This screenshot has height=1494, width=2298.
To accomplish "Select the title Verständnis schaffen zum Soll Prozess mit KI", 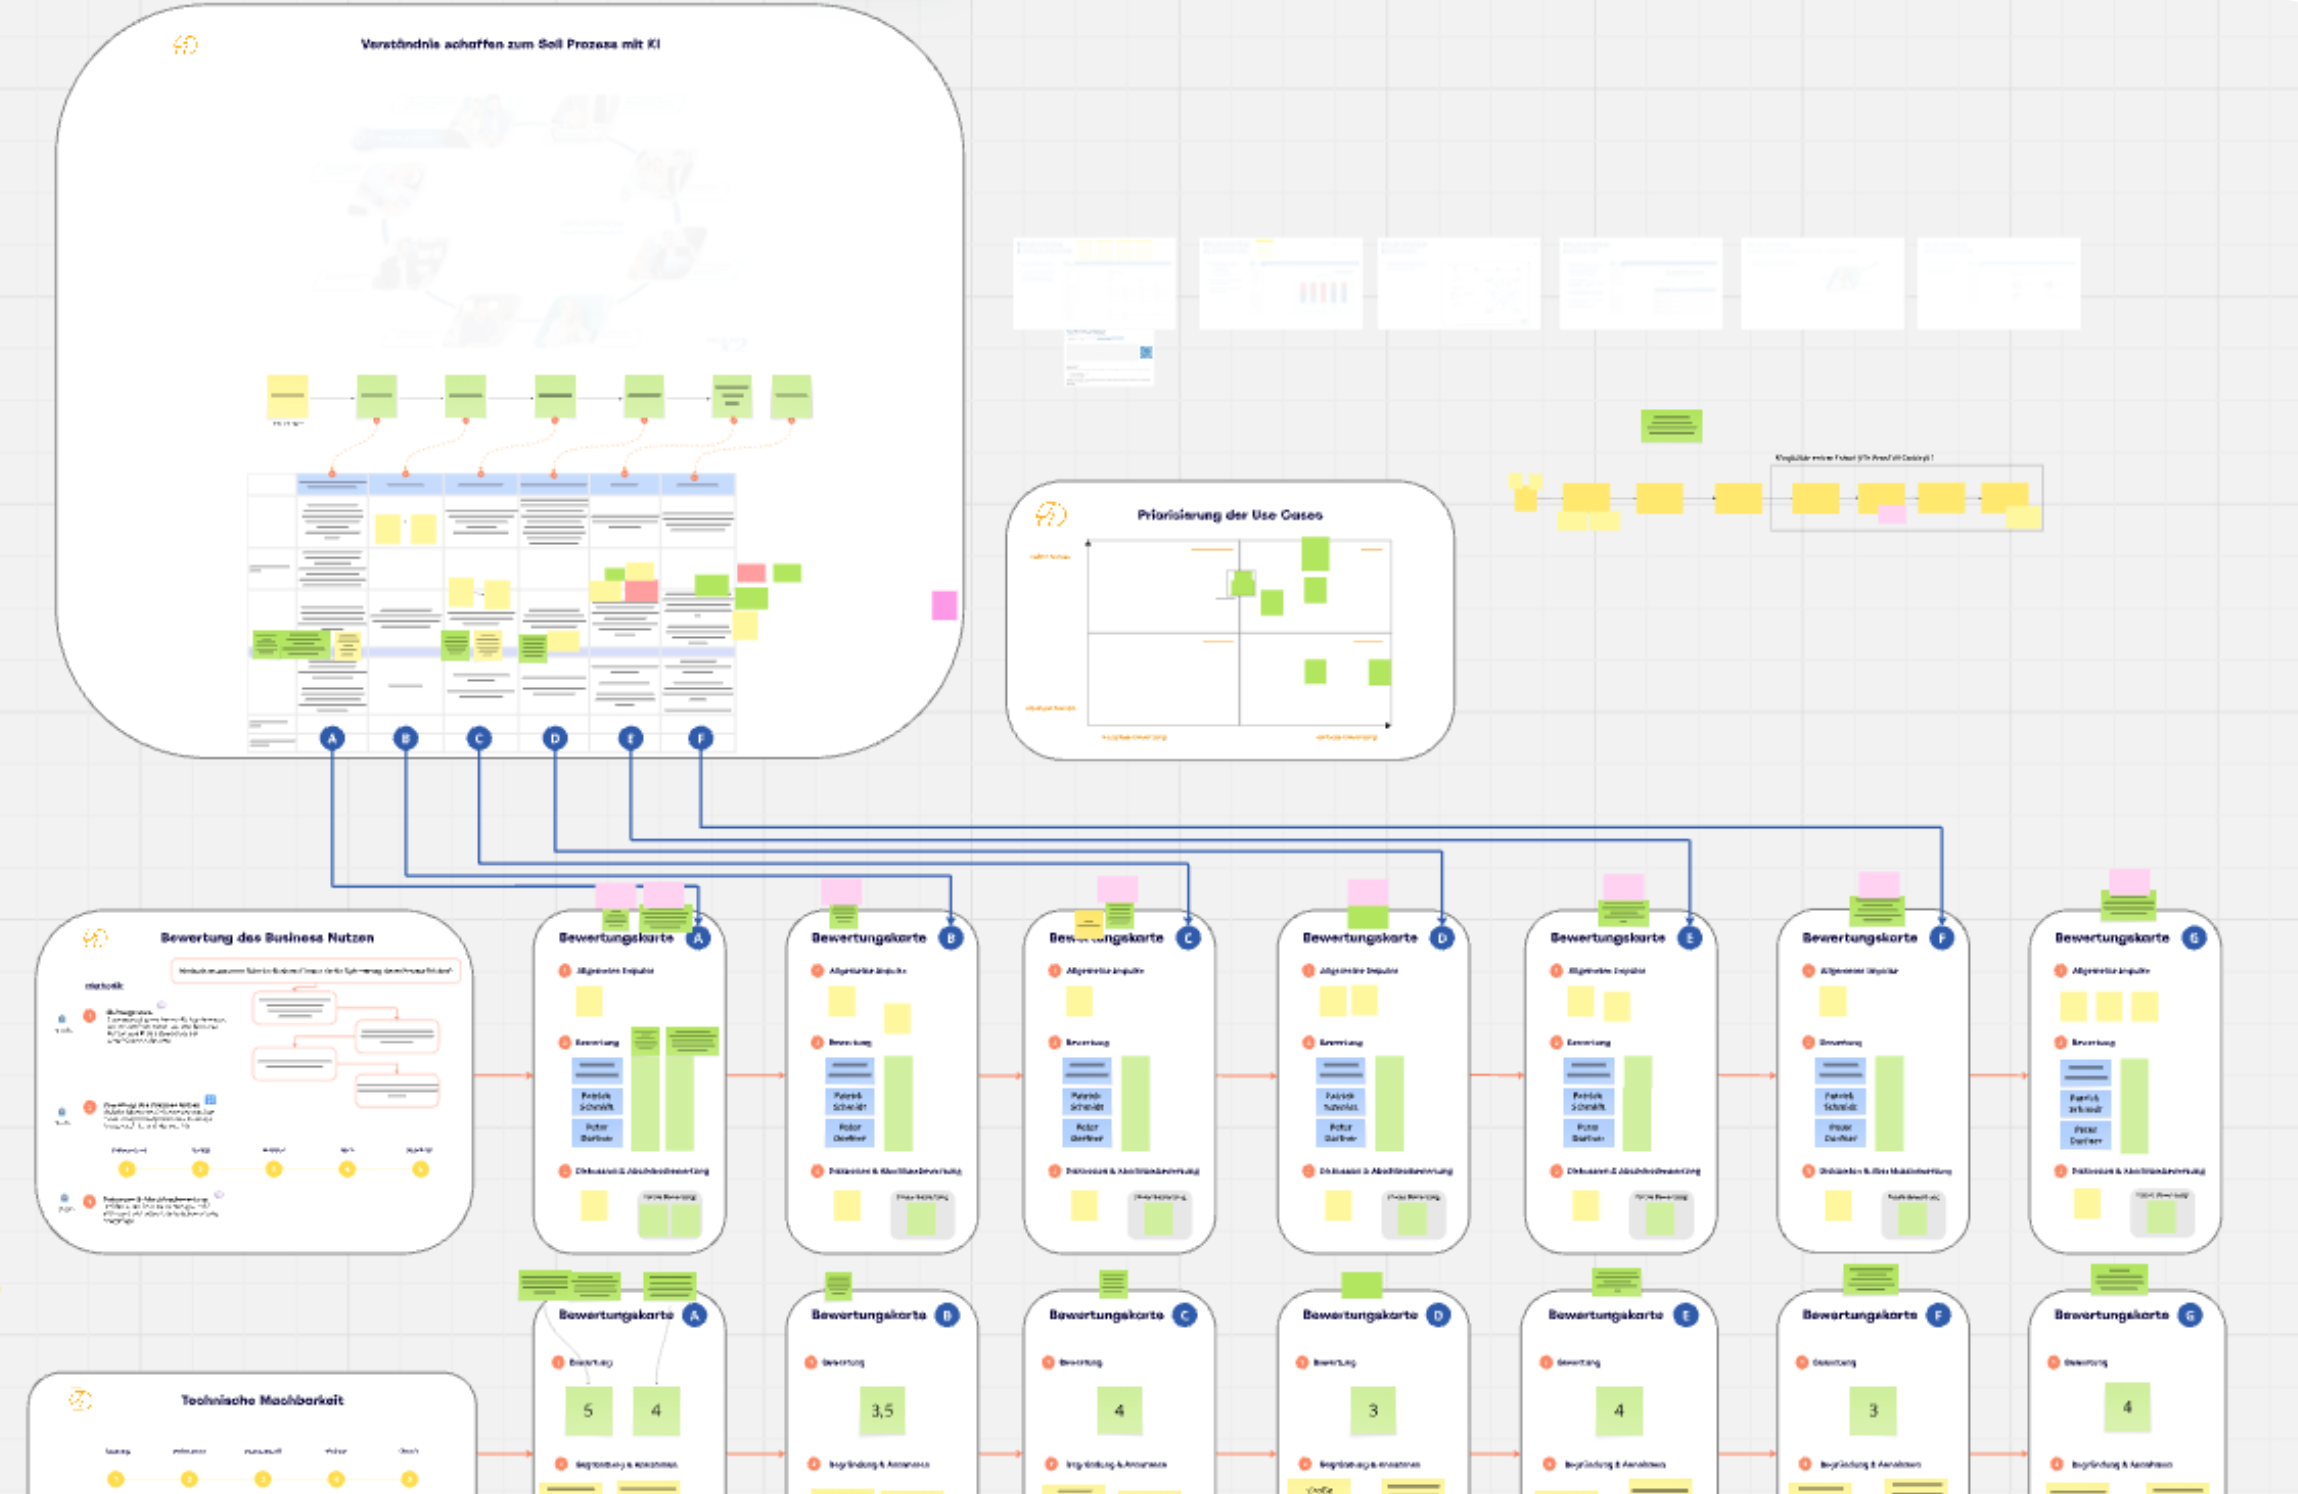I will (x=510, y=44).
